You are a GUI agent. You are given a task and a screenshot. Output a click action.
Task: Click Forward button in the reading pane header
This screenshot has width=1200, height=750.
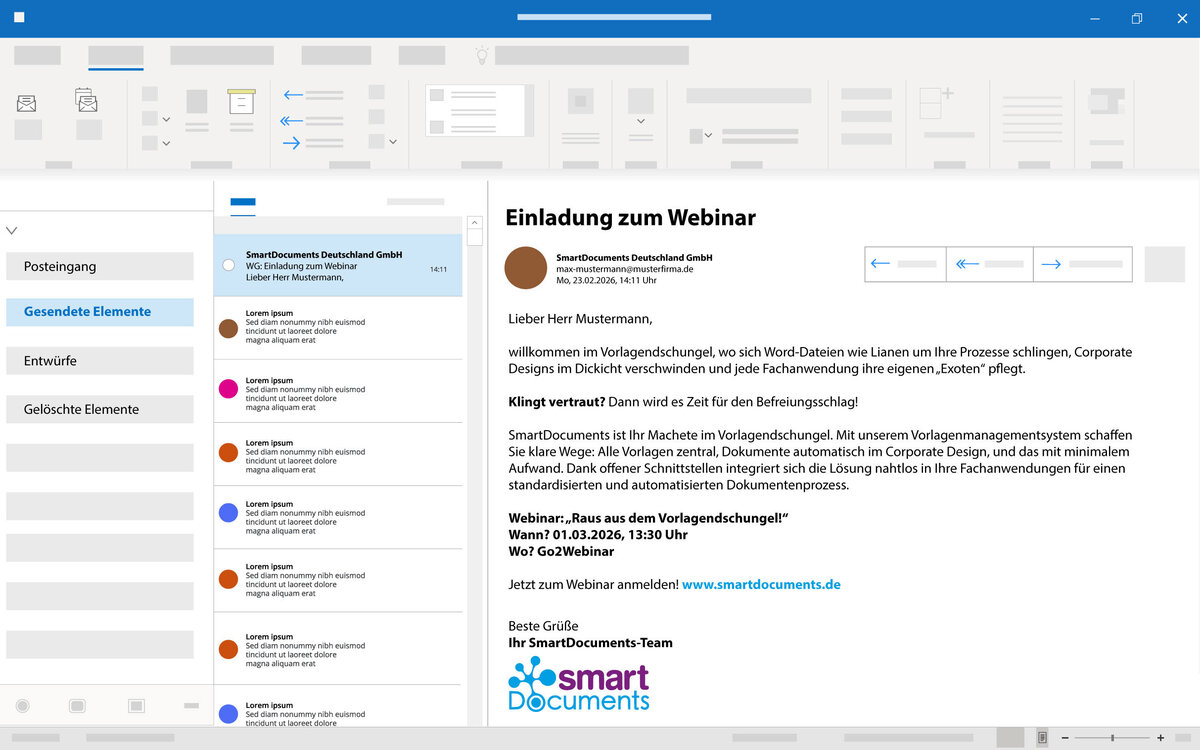click(1082, 264)
